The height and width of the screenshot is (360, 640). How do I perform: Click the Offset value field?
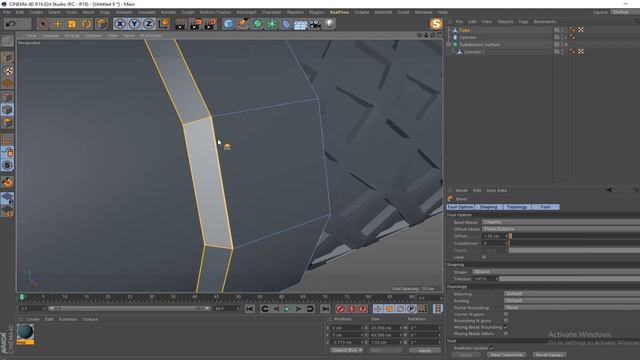tap(493, 236)
